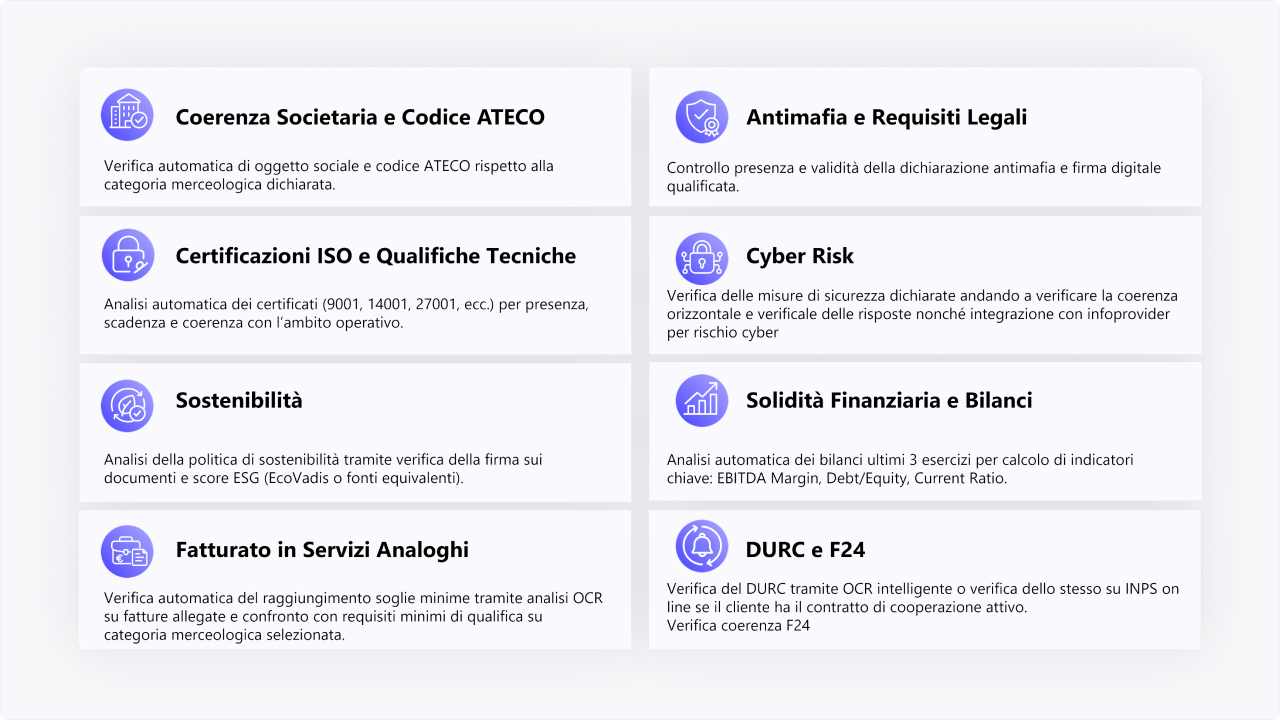Click the bell icon for DURC e F24
The width and height of the screenshot is (1280, 720).
(701, 546)
